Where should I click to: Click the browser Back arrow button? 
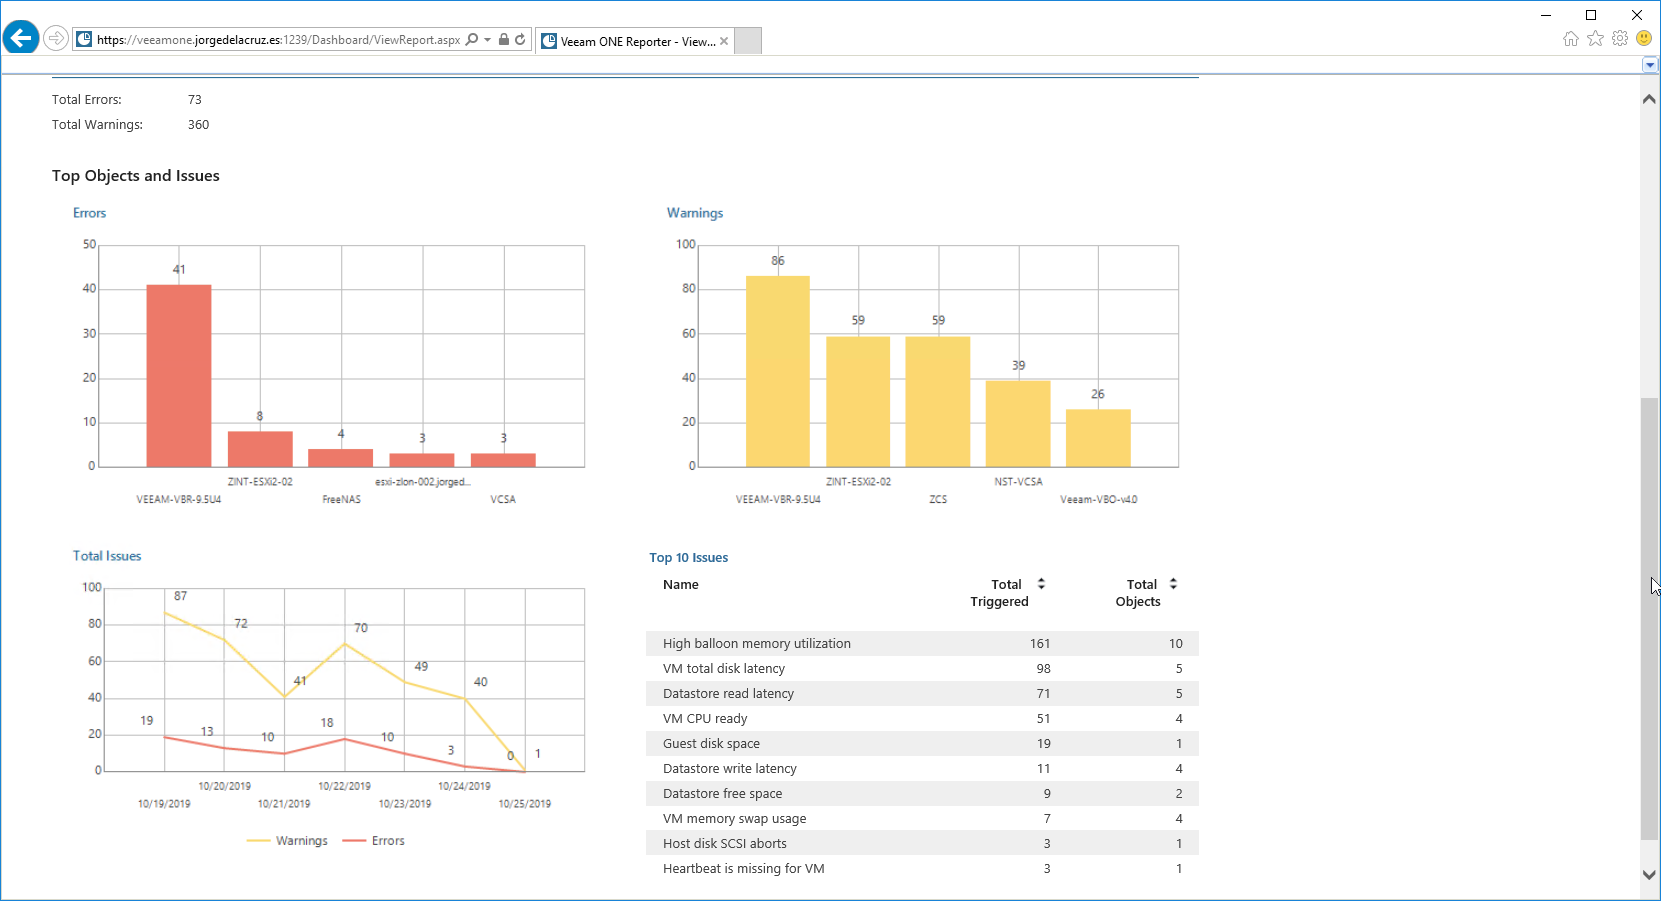pos(21,39)
